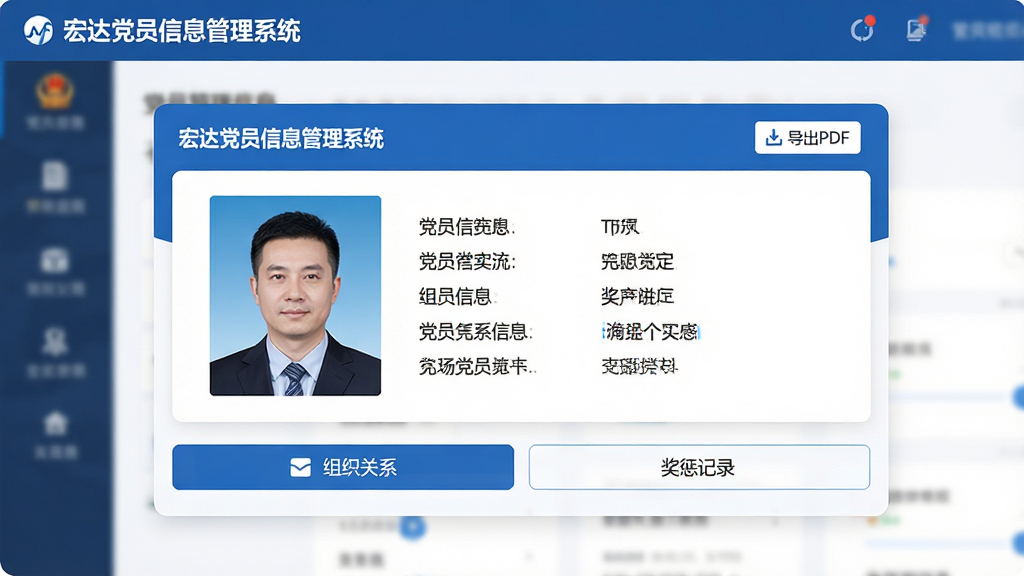The height and width of the screenshot is (576, 1024).
Task: Click the dialog title 宏达党员信息管理系统
Action: [281, 138]
